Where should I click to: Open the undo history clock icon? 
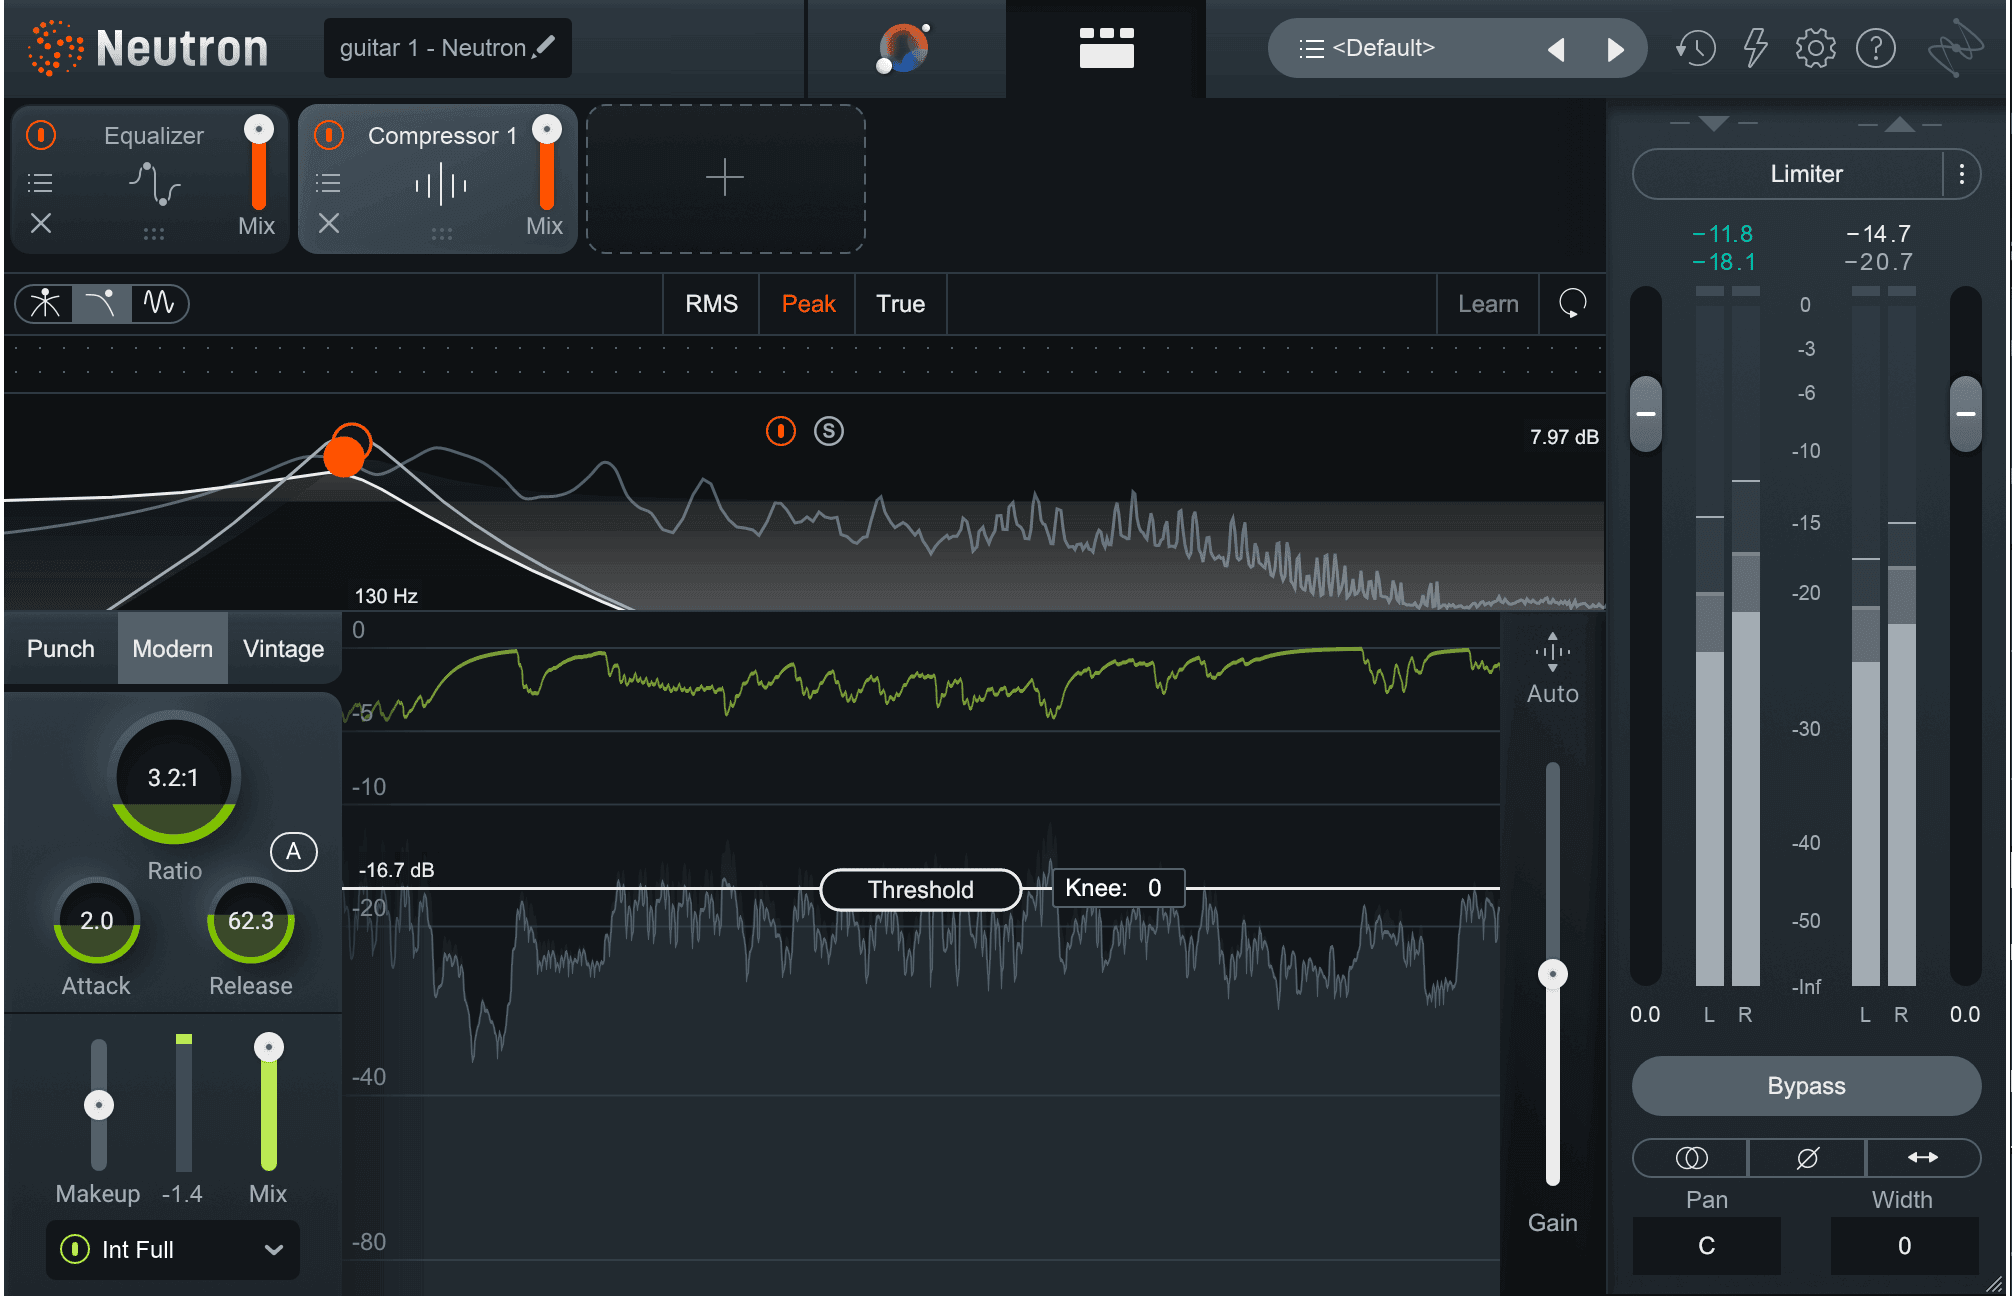pyautogui.click(x=1696, y=48)
